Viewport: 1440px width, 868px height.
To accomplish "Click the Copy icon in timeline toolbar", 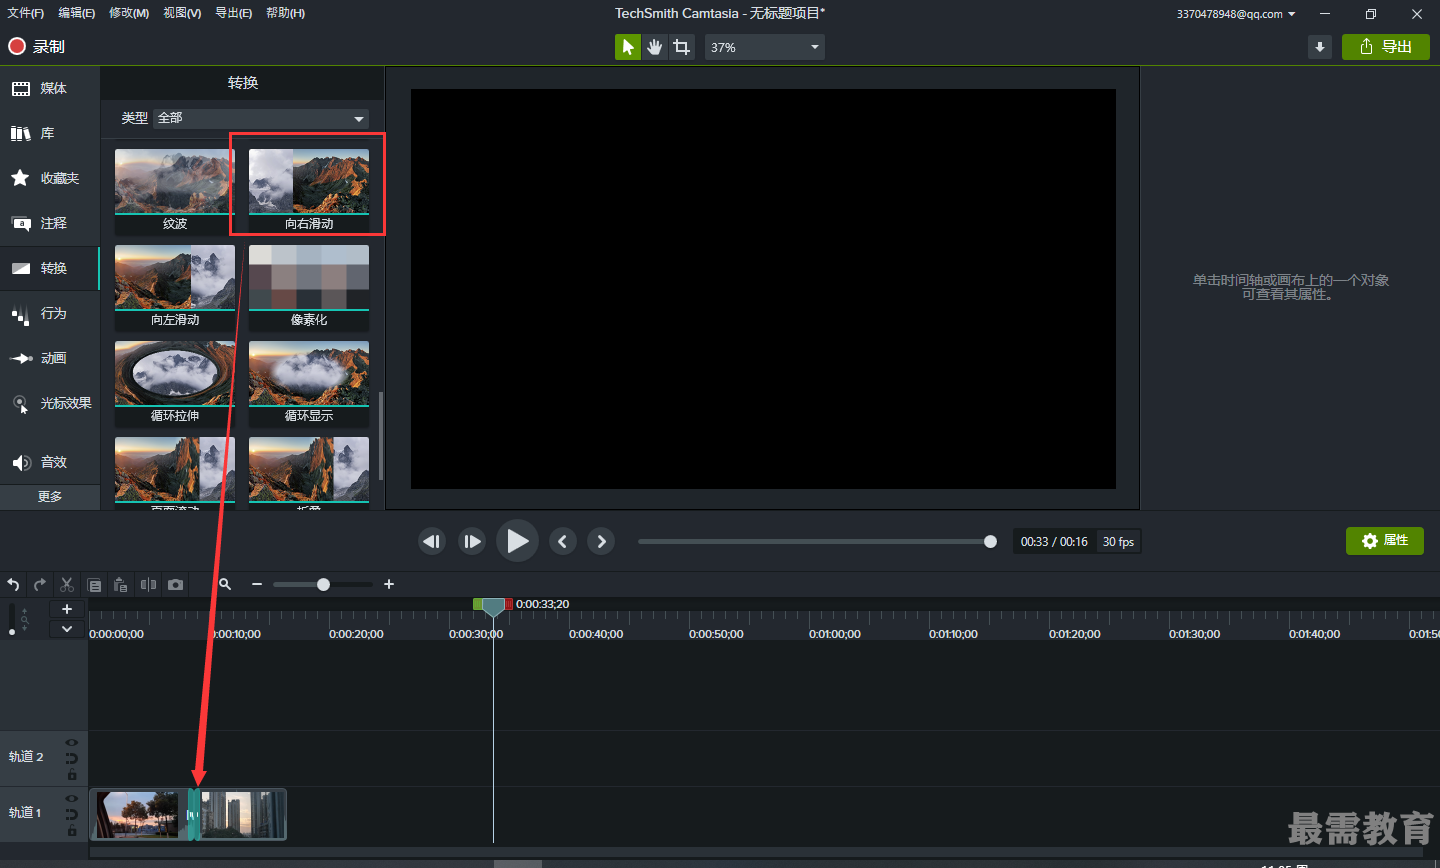I will coord(95,585).
